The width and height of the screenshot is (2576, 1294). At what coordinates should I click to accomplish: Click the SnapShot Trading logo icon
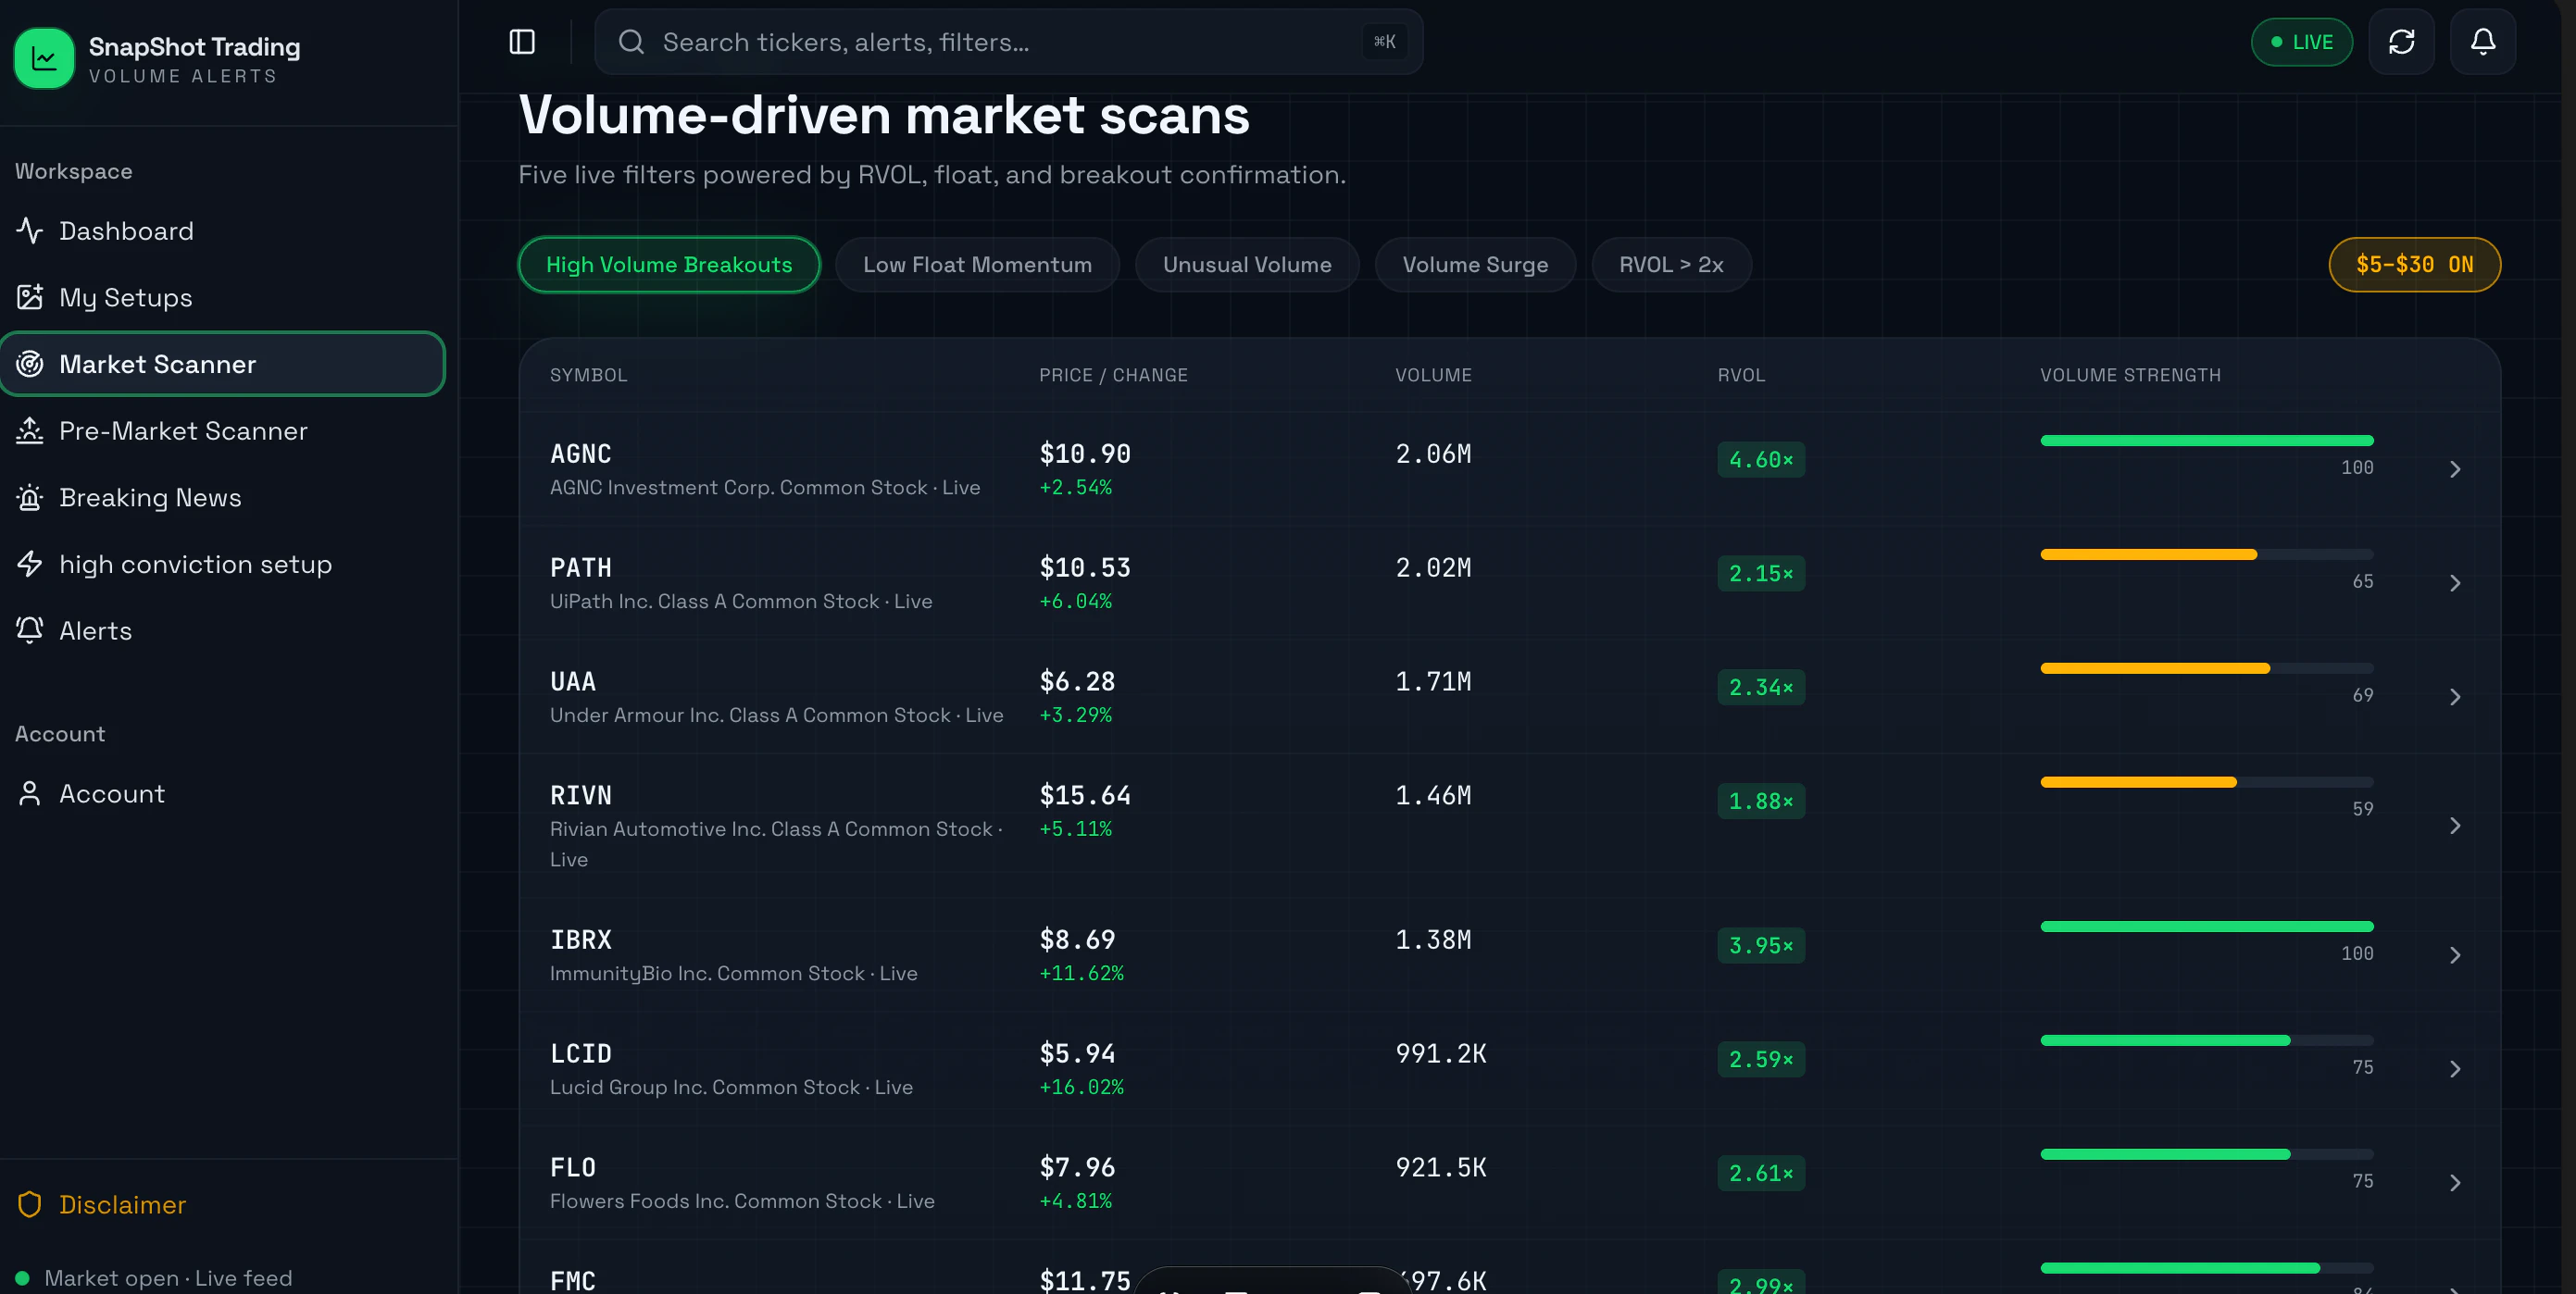(44, 58)
